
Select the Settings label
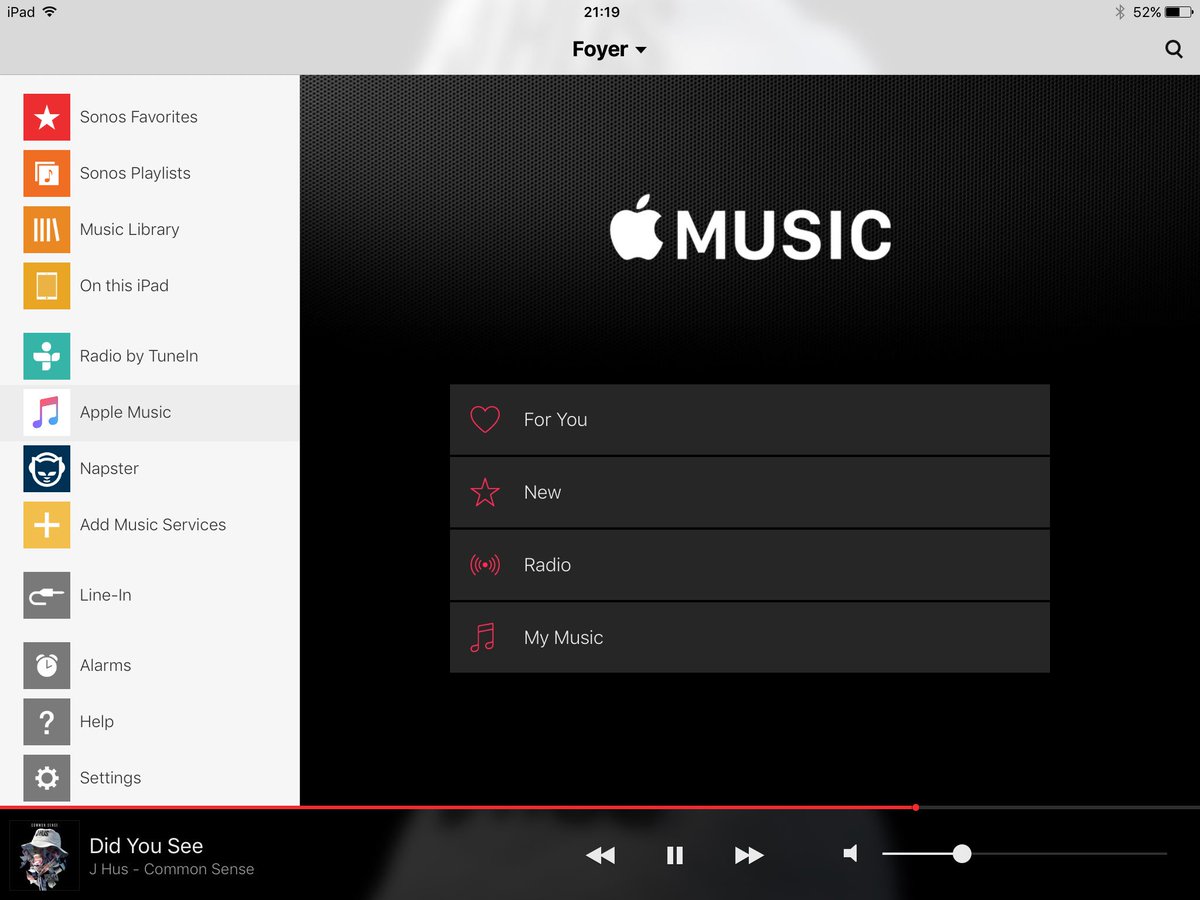[110, 778]
